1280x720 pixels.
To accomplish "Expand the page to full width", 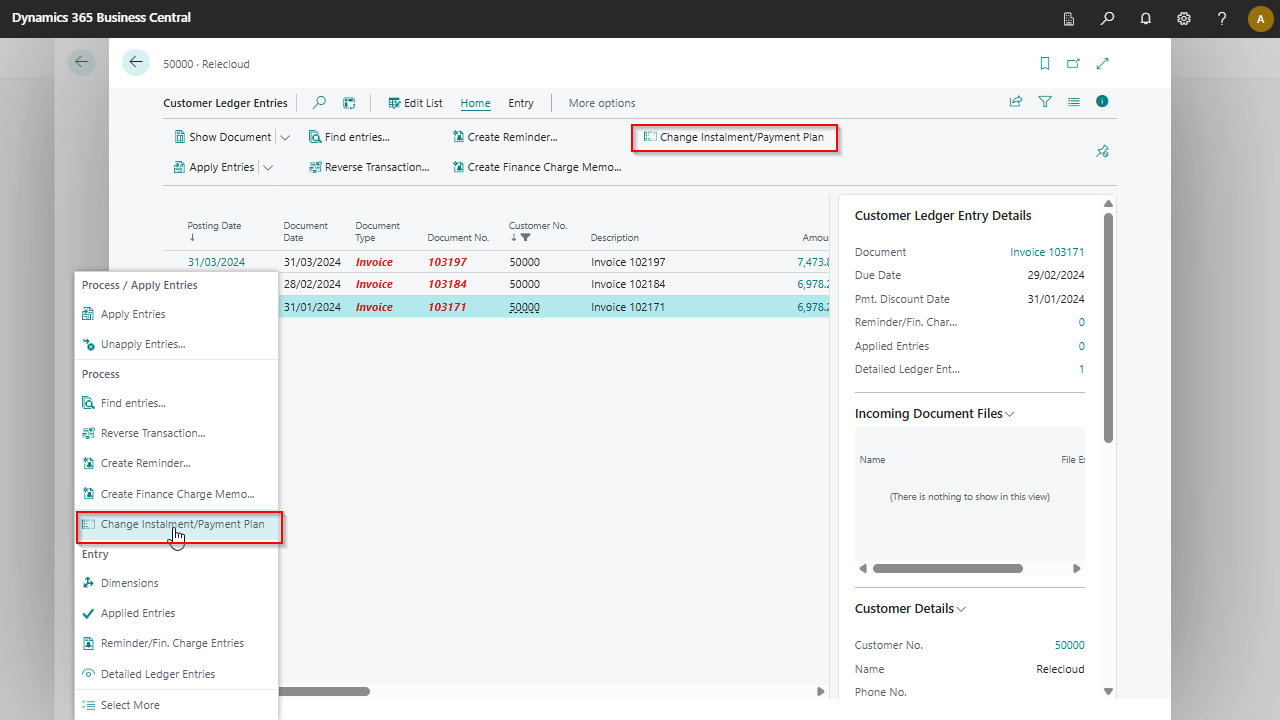I will pyautogui.click(x=1103, y=63).
